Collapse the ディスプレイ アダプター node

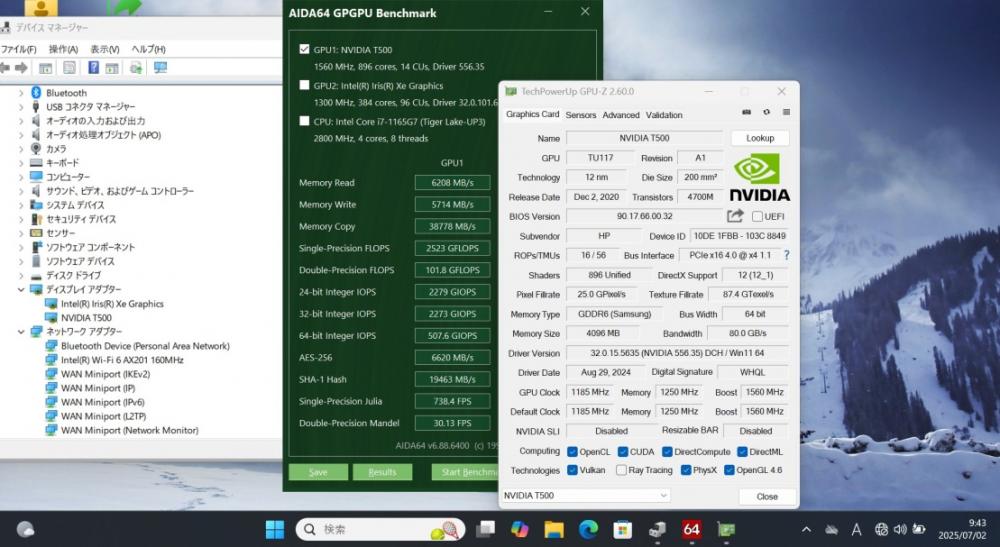point(21,289)
